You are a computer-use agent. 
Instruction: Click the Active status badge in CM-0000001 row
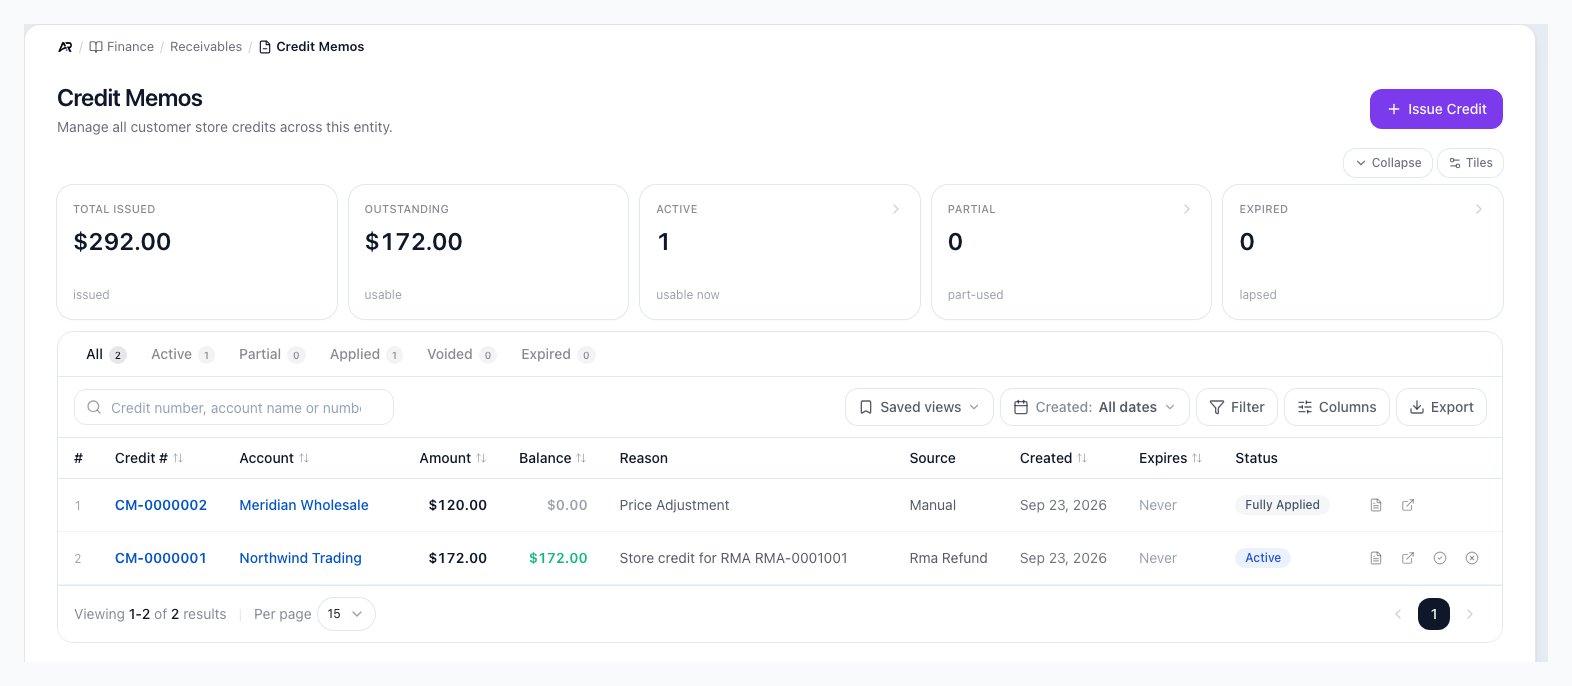(1263, 558)
